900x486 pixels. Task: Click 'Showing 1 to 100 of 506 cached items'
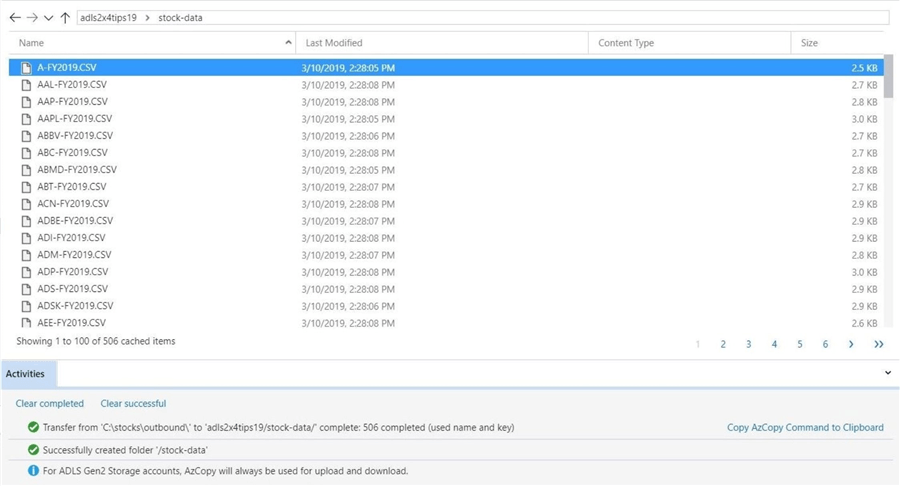[x=96, y=341]
